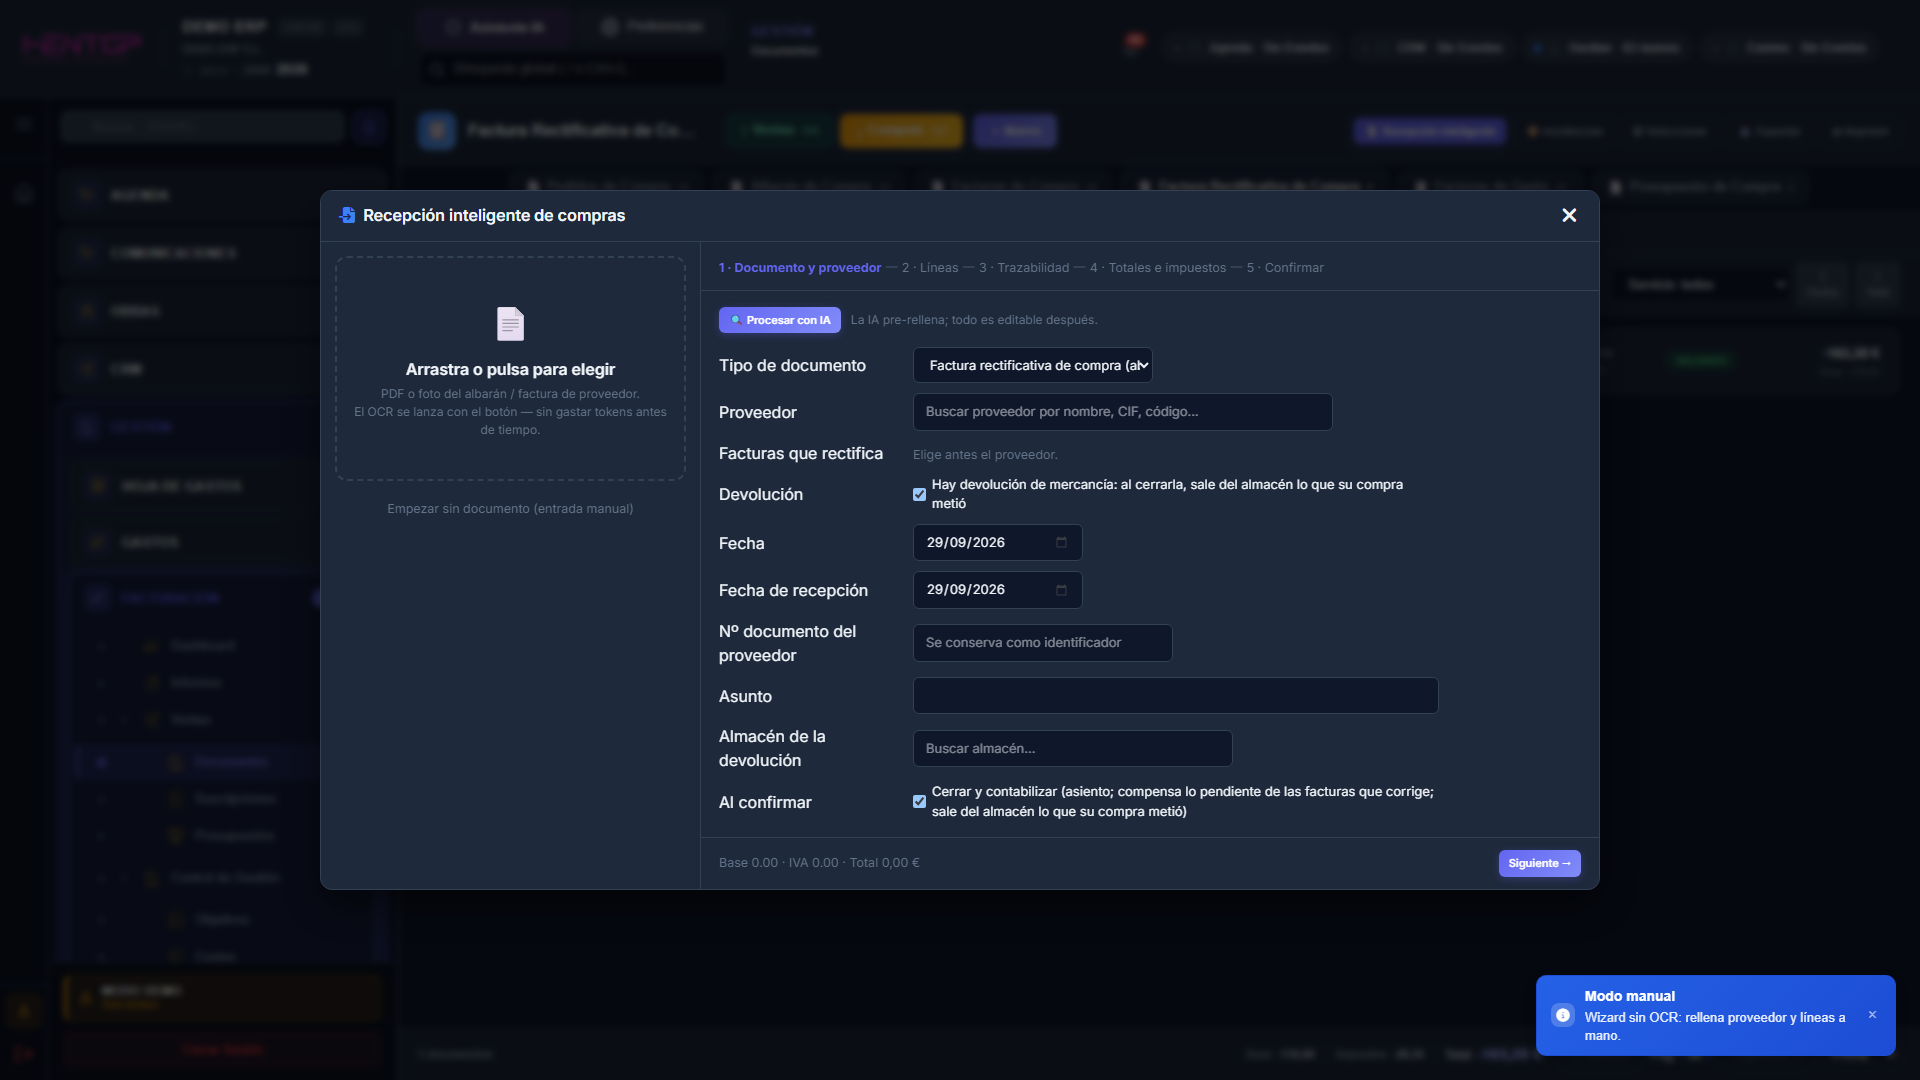Image resolution: width=1920 pixels, height=1080 pixels.
Task: Click the info icon in Modo manual toast
Action: coord(1562,1015)
